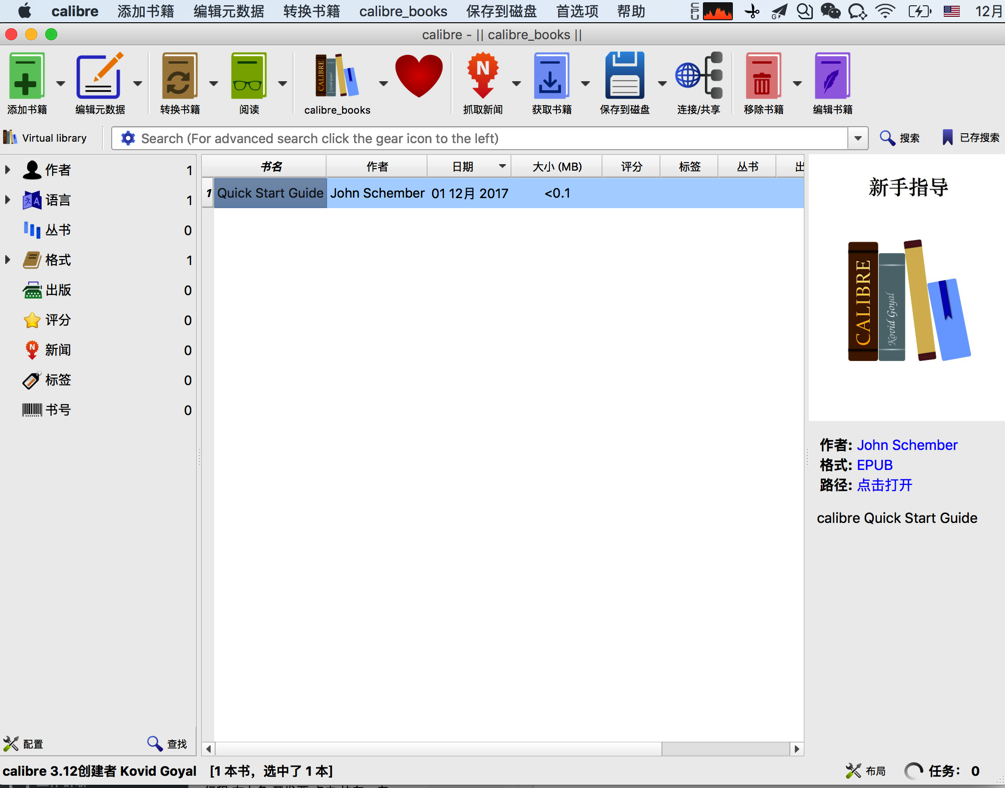Open dropdown arrow next to 移除书籍
The height and width of the screenshot is (788, 1005).
point(797,83)
